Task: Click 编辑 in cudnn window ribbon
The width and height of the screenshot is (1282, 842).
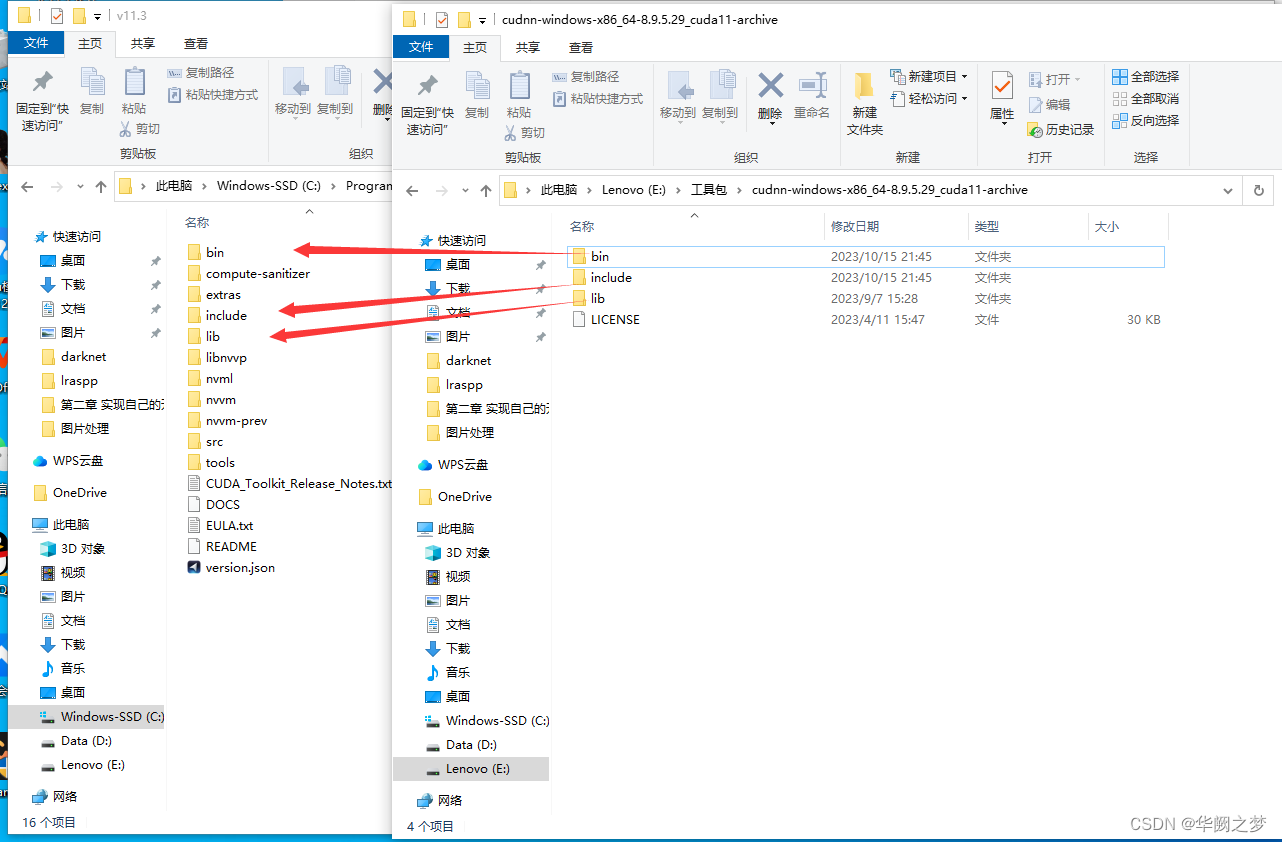Action: tap(1048, 104)
